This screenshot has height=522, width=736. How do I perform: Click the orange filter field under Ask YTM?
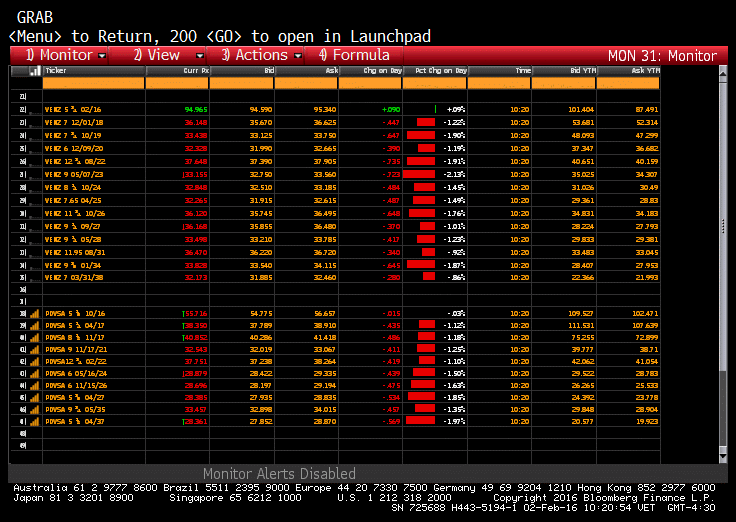pos(628,83)
